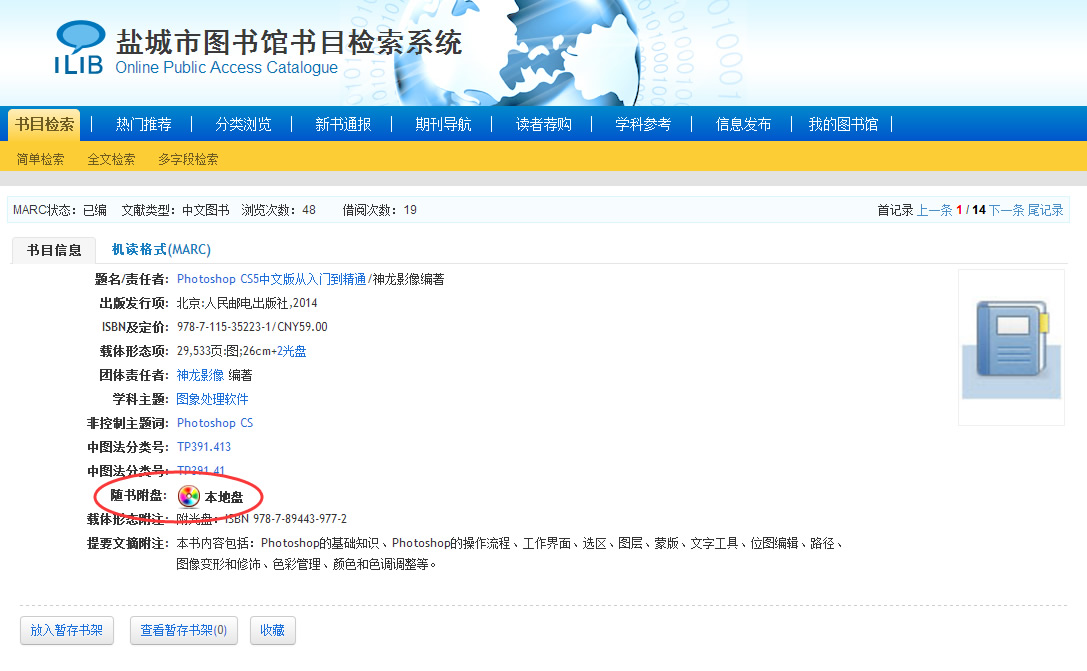Image resolution: width=1087 pixels, height=671 pixels.
Task: Open 期刊导航 menu item
Action: pyautogui.click(x=443, y=124)
